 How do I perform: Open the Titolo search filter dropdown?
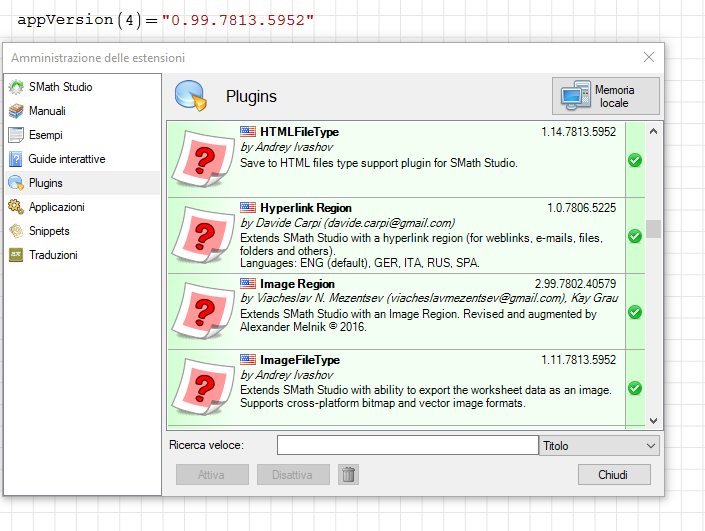pos(599,445)
